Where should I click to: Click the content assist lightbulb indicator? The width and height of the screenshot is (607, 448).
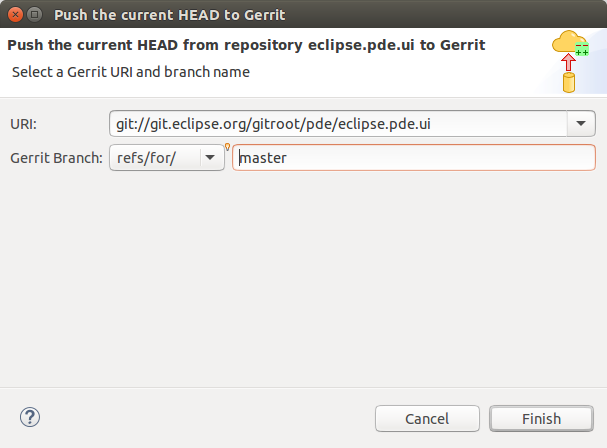pos(228,148)
